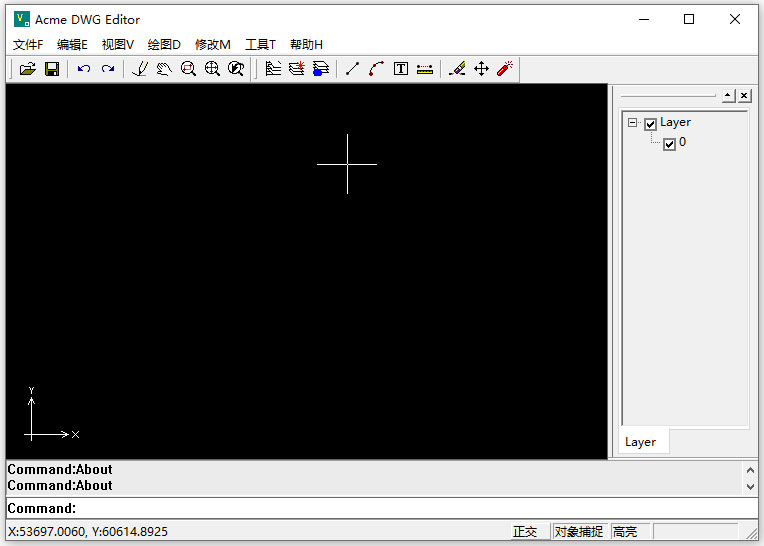Choose the zoom window magnifier tool

[x=188, y=69]
